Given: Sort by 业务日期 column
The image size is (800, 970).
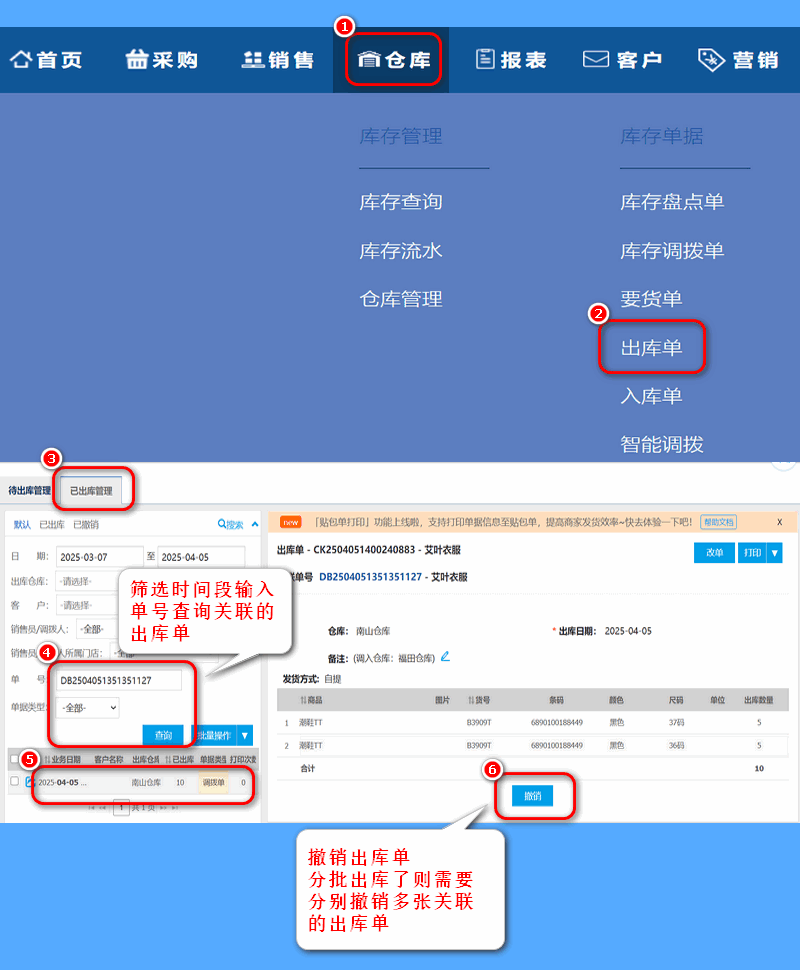Looking at the screenshot, I should (62, 759).
